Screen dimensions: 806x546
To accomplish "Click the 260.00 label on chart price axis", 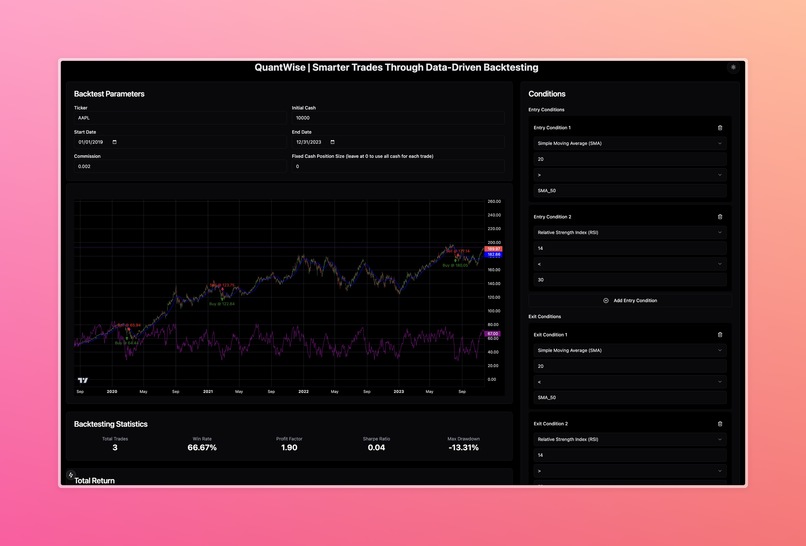I will pos(494,202).
